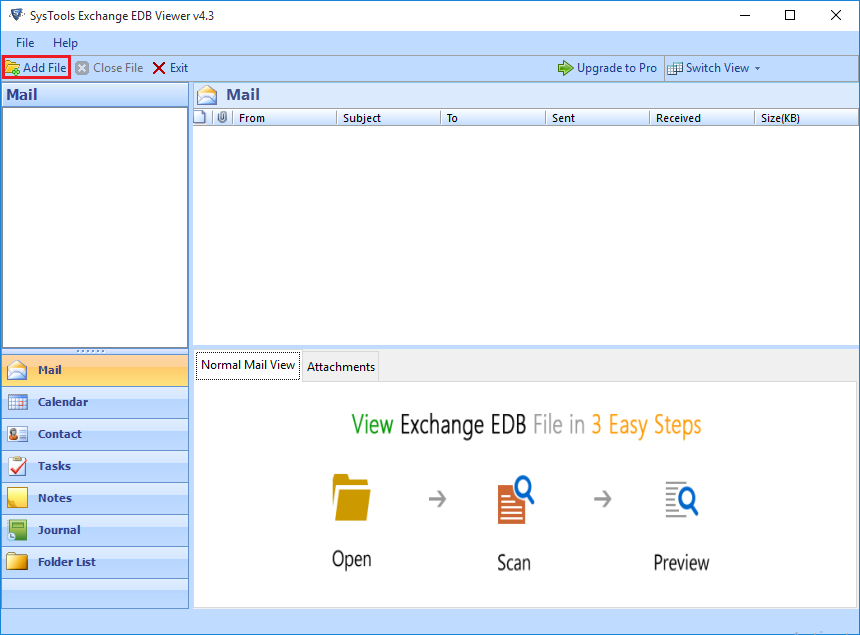Click the envelope icon in Mail header
This screenshot has width=860, height=635.
(x=207, y=95)
